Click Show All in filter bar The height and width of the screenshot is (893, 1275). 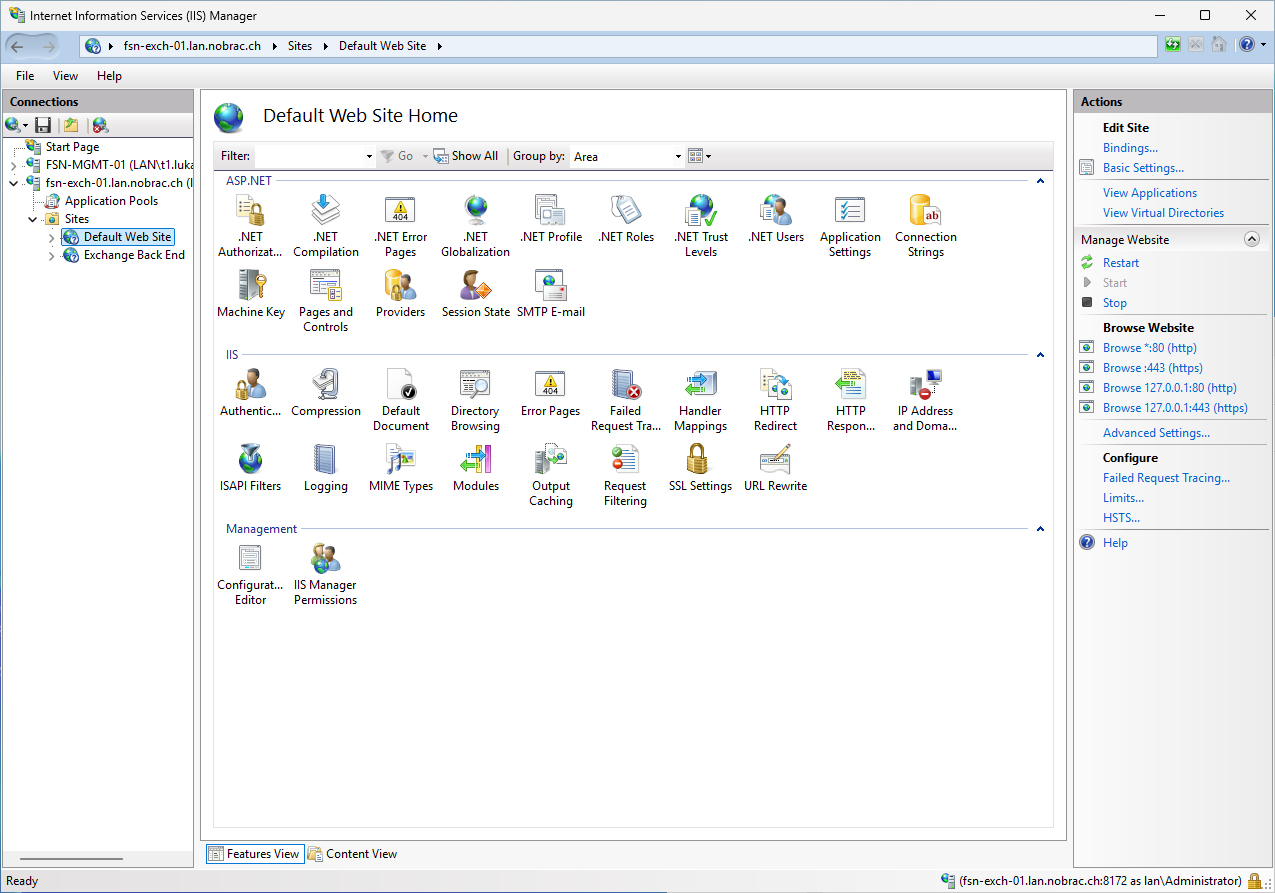466,156
